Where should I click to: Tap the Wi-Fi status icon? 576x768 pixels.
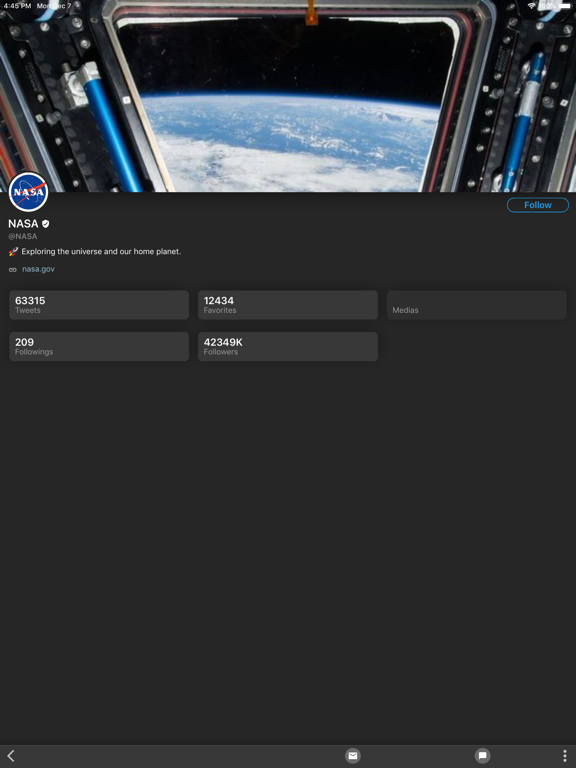[x=531, y=5]
